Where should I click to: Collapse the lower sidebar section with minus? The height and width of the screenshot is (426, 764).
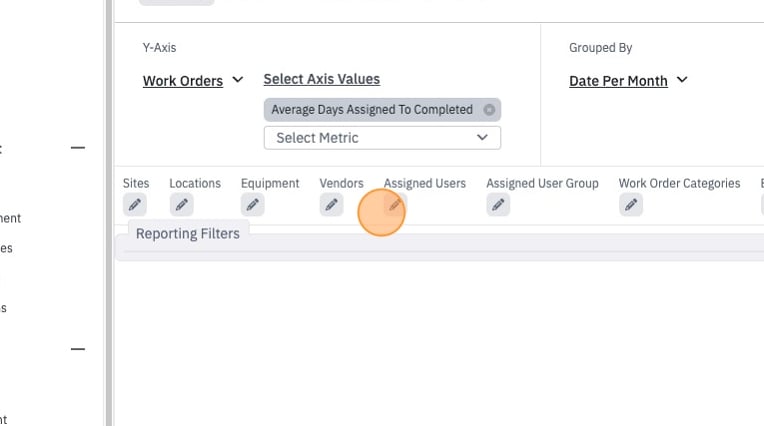pyautogui.click(x=78, y=349)
